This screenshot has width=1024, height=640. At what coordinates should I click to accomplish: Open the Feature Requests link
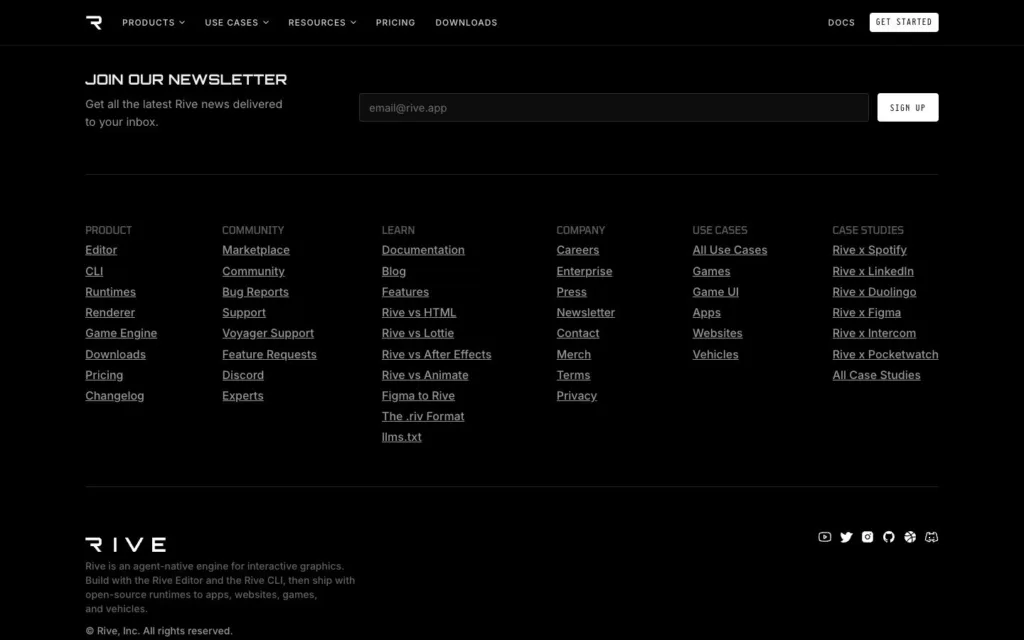269,355
